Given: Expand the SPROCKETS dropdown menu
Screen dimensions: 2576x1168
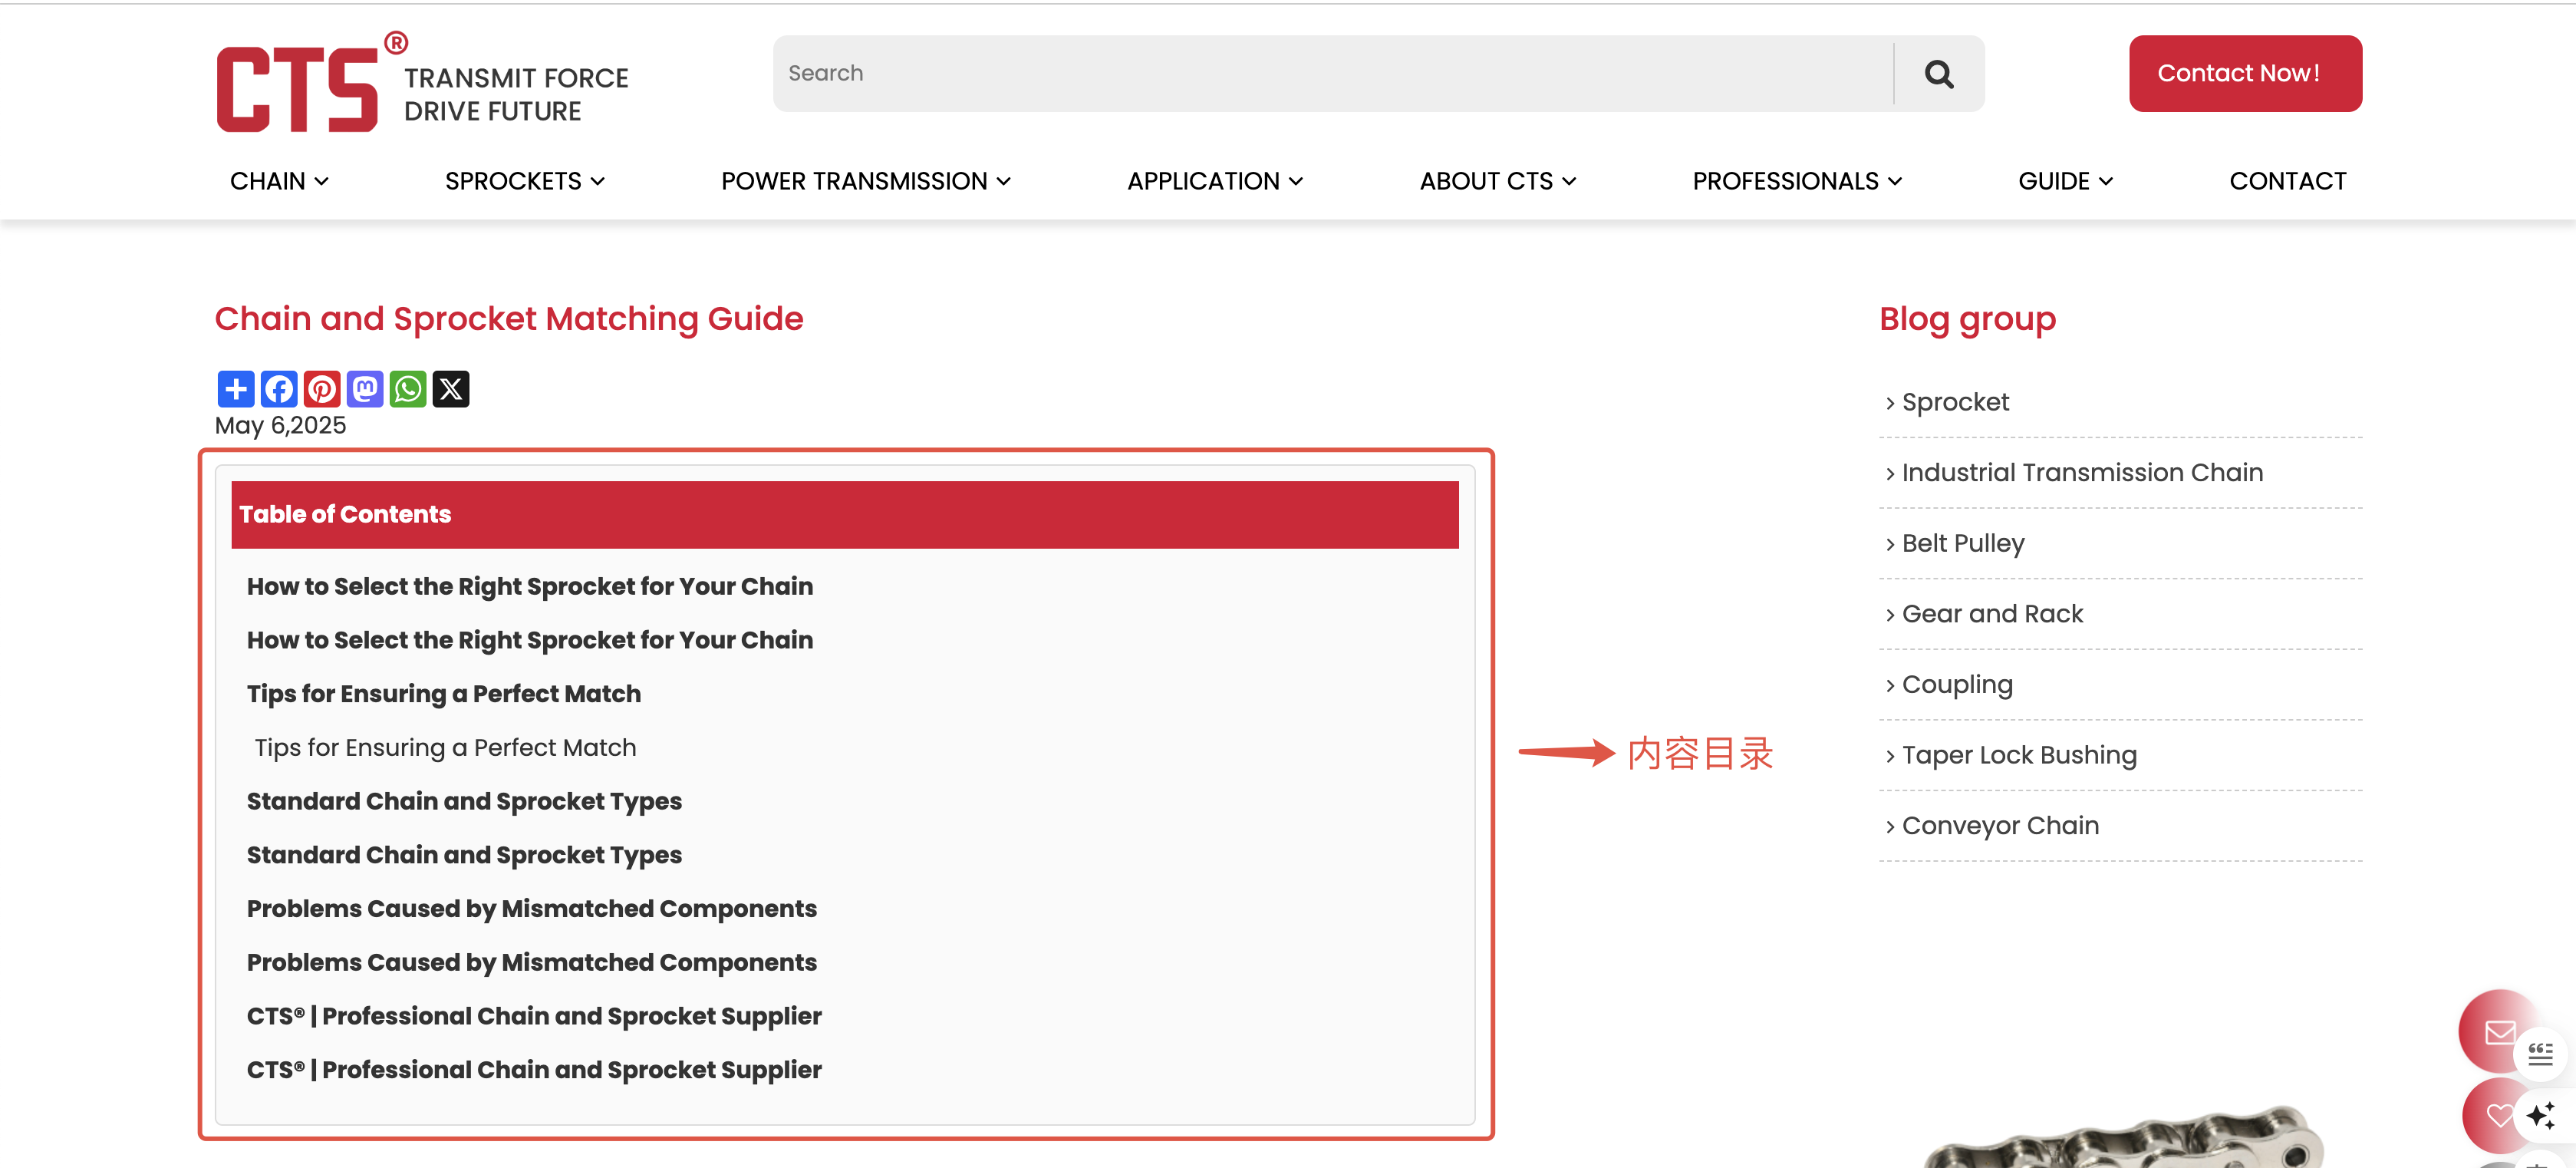Looking at the screenshot, I should click(x=525, y=181).
